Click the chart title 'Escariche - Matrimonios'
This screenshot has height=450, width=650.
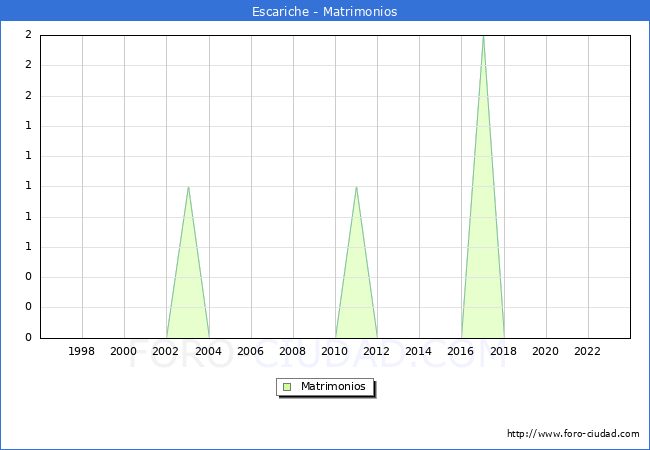(325, 11)
